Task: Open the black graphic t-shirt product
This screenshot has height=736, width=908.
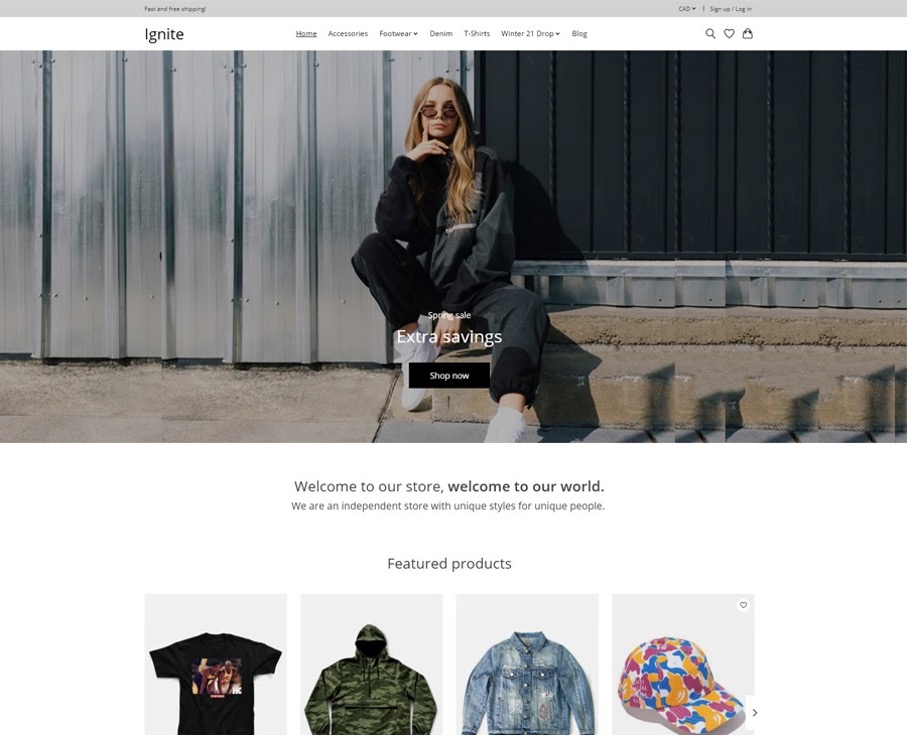Action: [x=215, y=664]
